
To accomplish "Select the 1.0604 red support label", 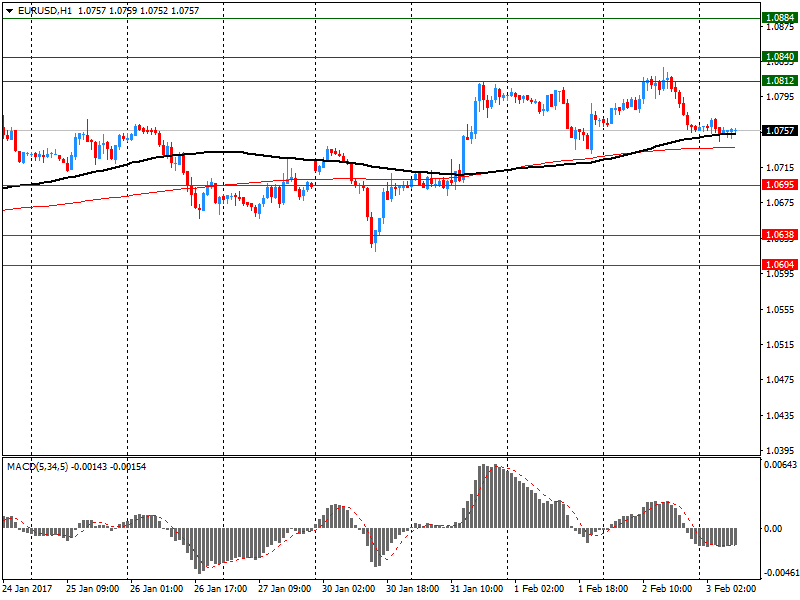I will pyautogui.click(x=780, y=264).
